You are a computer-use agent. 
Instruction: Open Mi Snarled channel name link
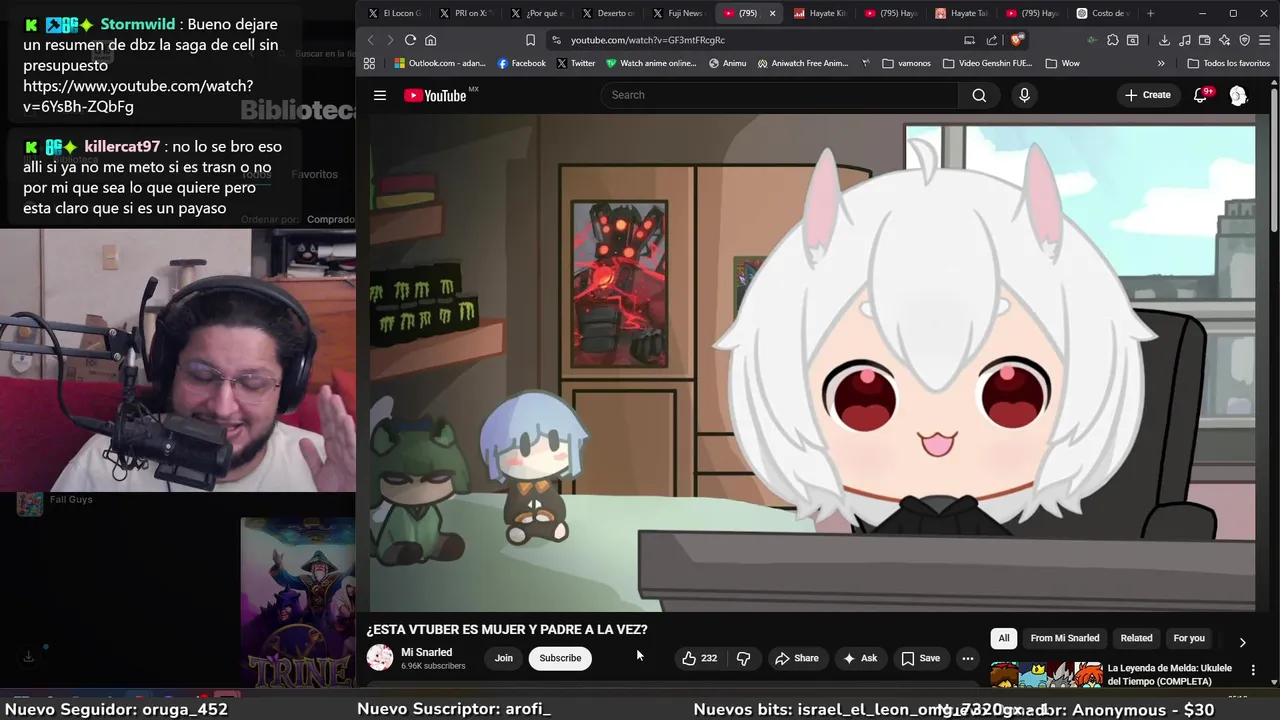(427, 652)
